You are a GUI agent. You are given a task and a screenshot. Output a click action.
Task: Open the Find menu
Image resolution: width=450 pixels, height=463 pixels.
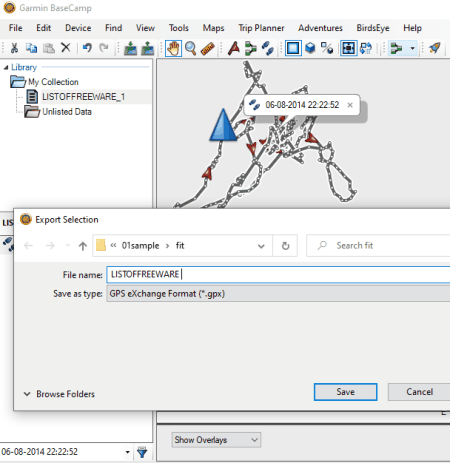[x=113, y=28]
